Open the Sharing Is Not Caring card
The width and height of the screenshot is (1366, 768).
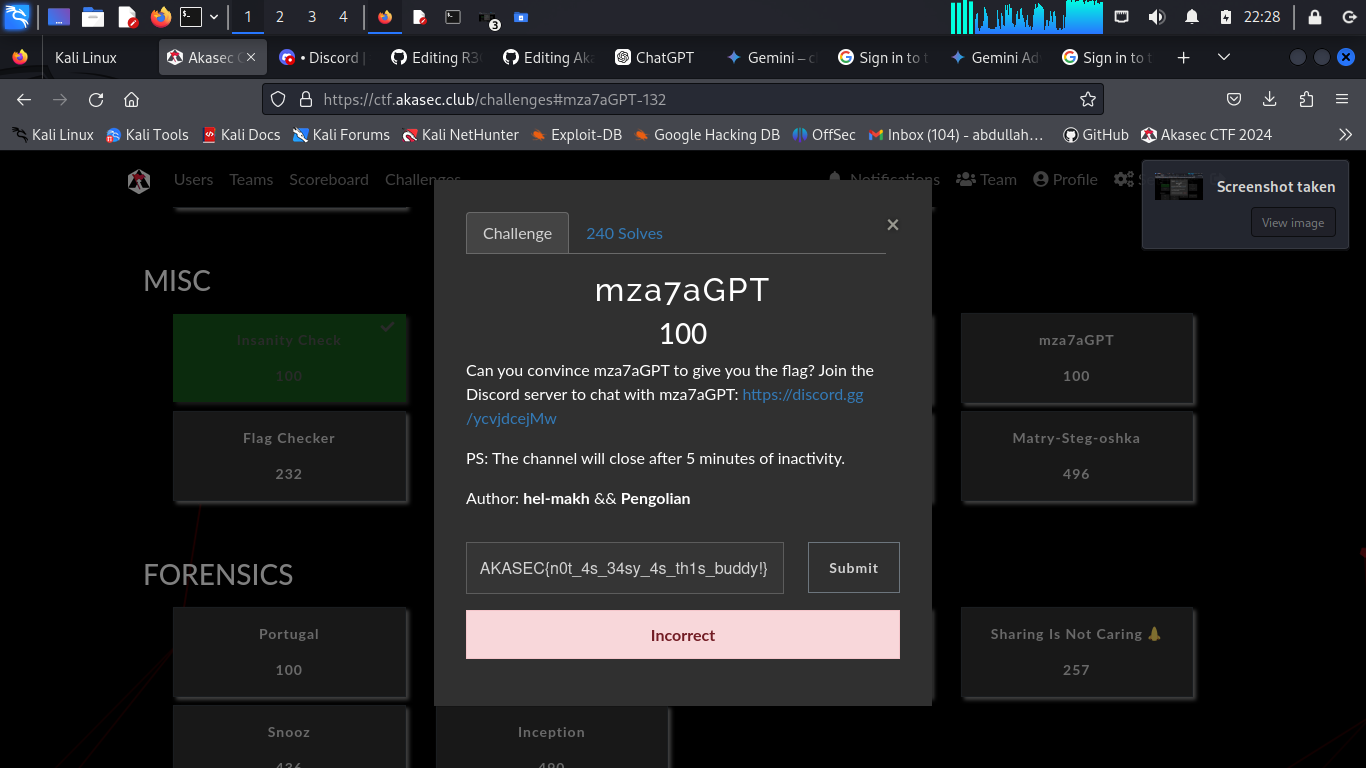[1077, 652]
